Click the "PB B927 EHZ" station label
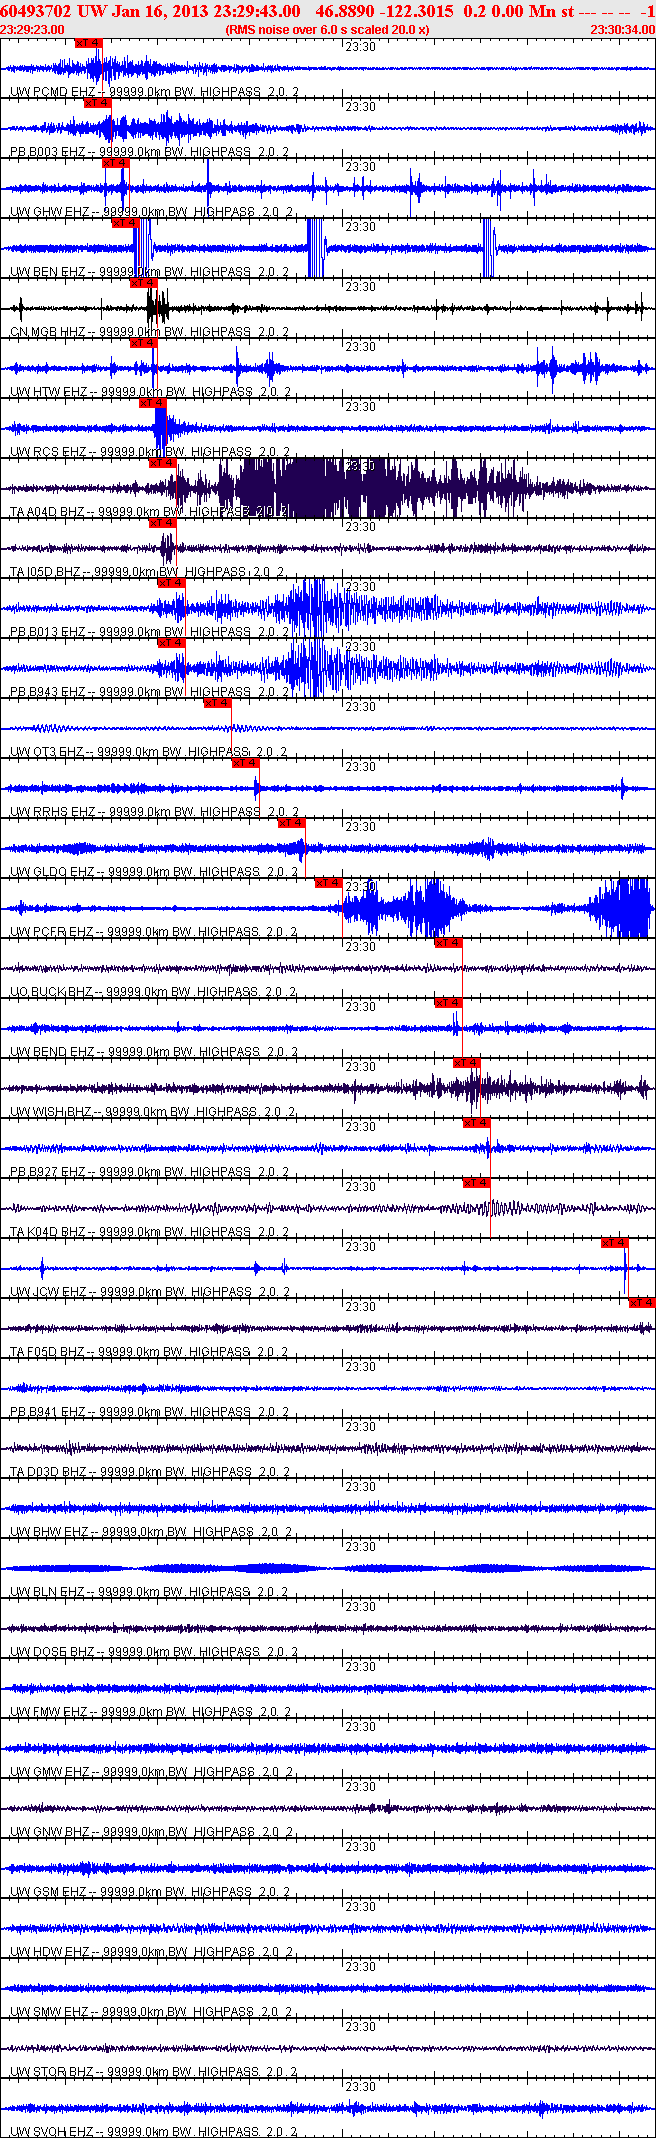This screenshot has width=656, height=2138. pyautogui.click(x=48, y=1172)
